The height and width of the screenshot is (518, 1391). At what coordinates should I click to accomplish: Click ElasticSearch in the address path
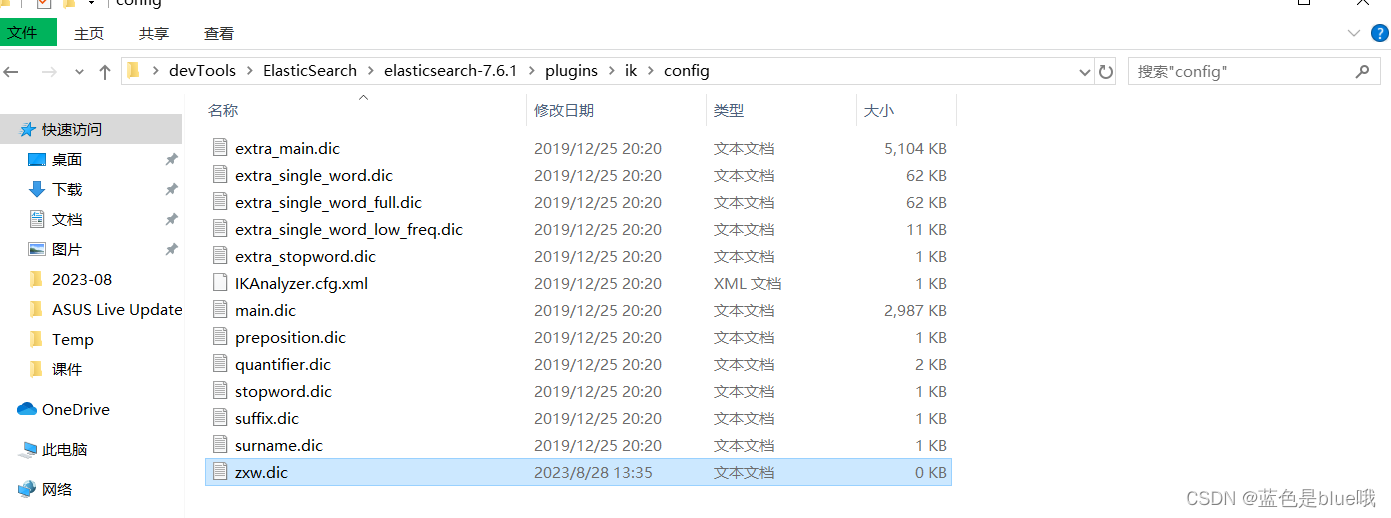[x=310, y=71]
